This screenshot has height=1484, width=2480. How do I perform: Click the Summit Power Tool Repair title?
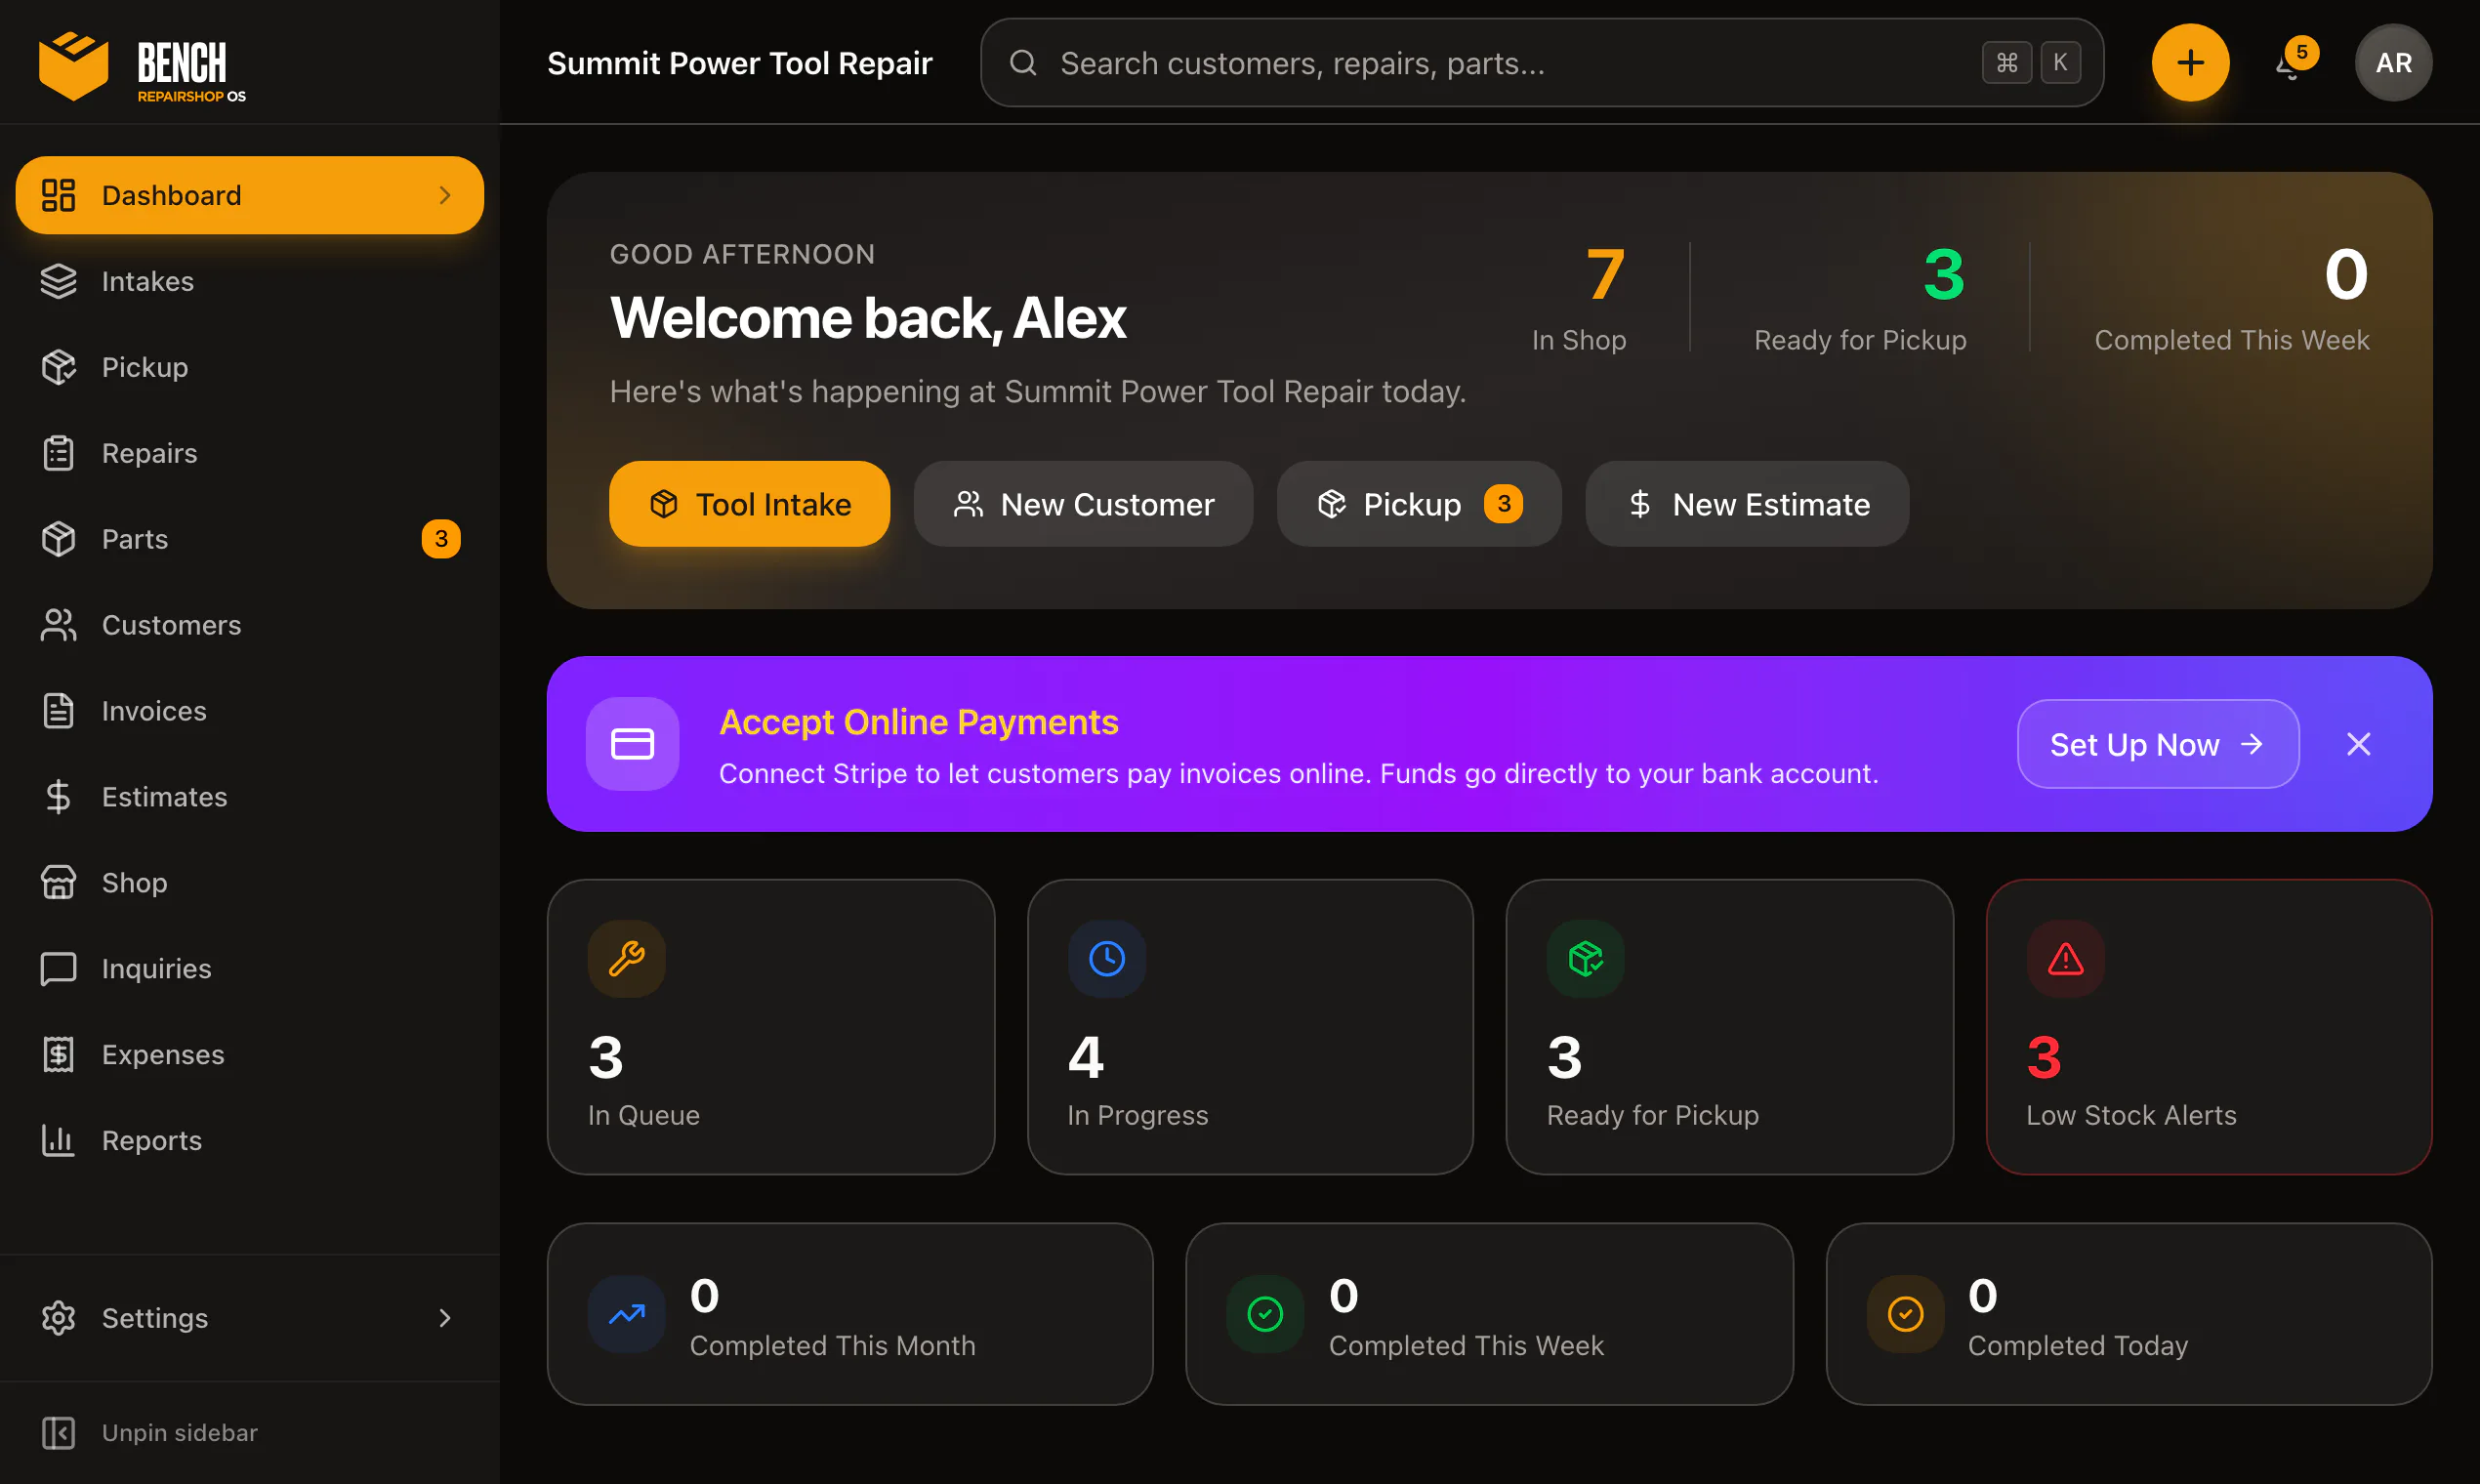pyautogui.click(x=740, y=63)
